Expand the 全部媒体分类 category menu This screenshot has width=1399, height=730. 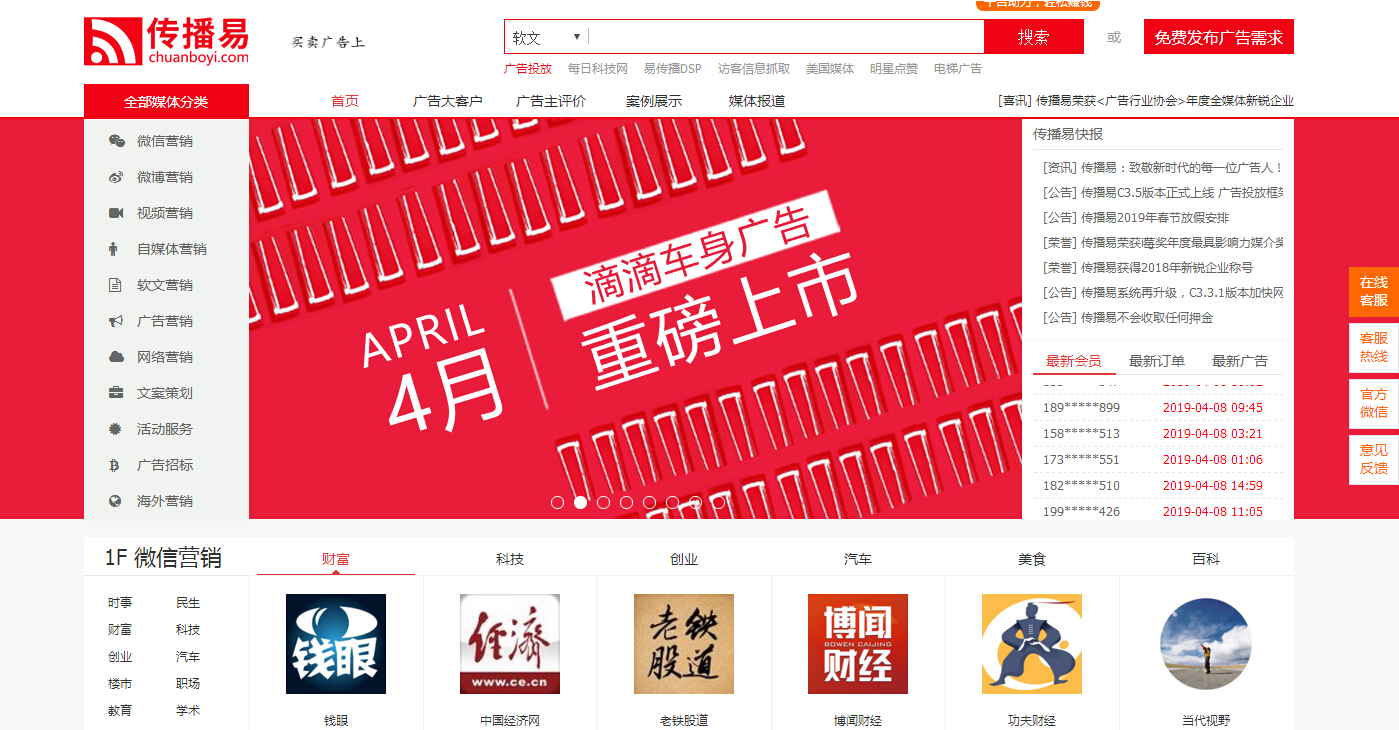point(166,101)
